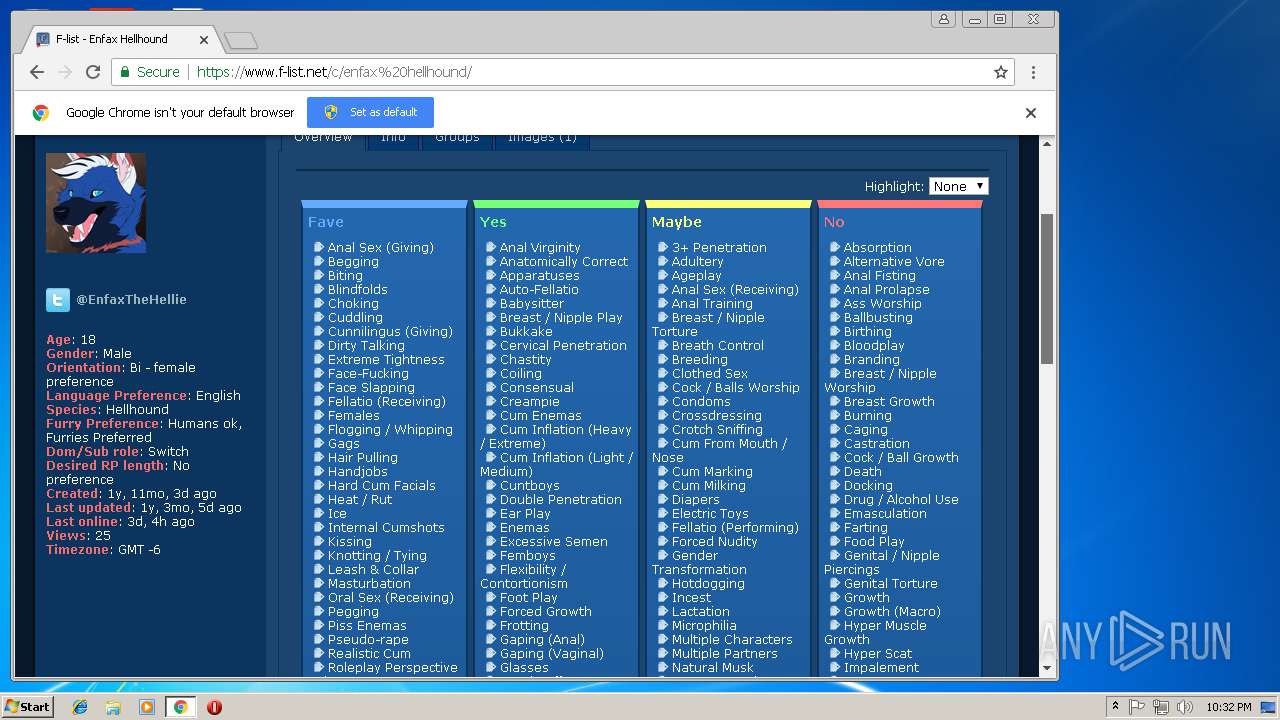Viewport: 1280px width, 720px height.
Task: Click the tag icon beside Caging
Action: [835, 429]
